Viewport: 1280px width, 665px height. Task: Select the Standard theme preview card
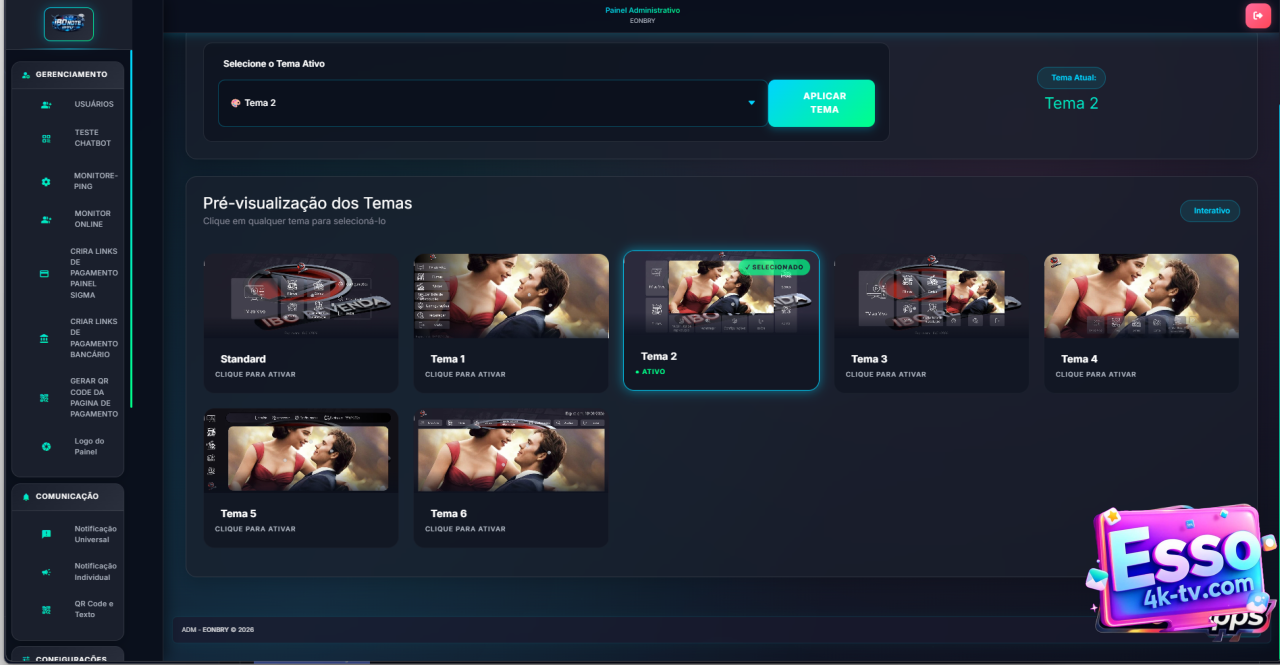301,322
